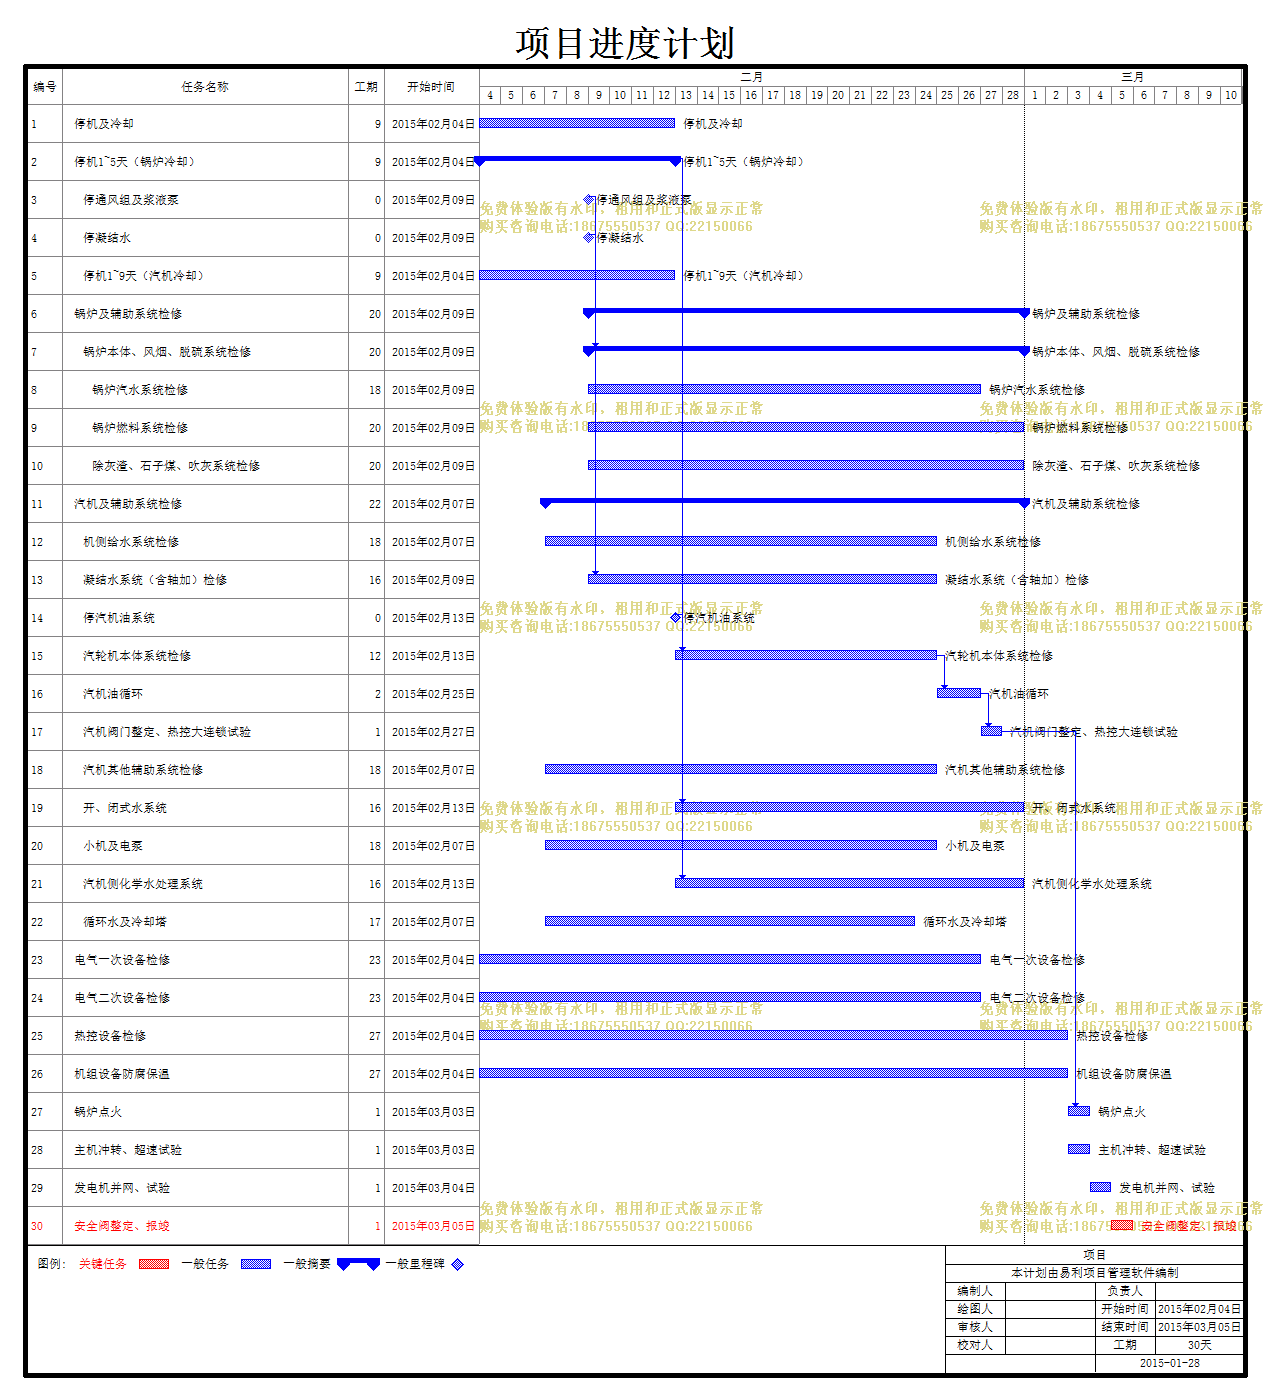This screenshot has height=1399, width=1269.
Task: Select table row 17 汽机阀门整定、热控大连锁试验
Action: tap(253, 732)
